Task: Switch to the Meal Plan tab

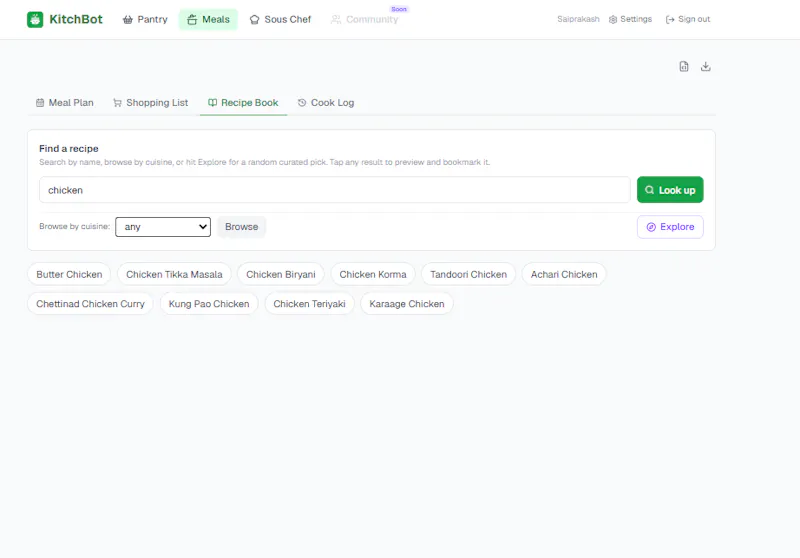Action: tap(65, 103)
